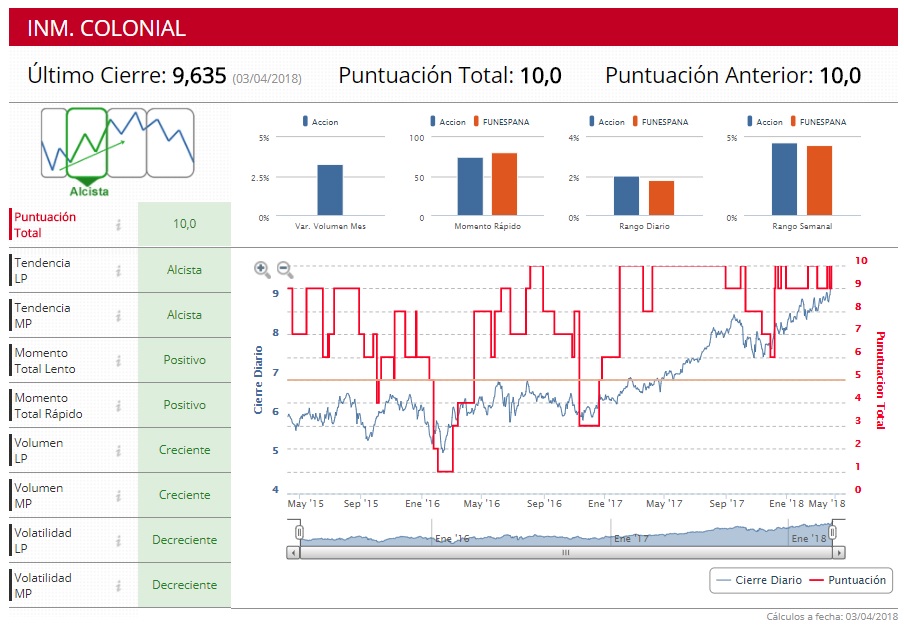Viewport: 904px width, 627px height.
Task: Open info icon for Volatilidad LP
Action: pos(119,540)
